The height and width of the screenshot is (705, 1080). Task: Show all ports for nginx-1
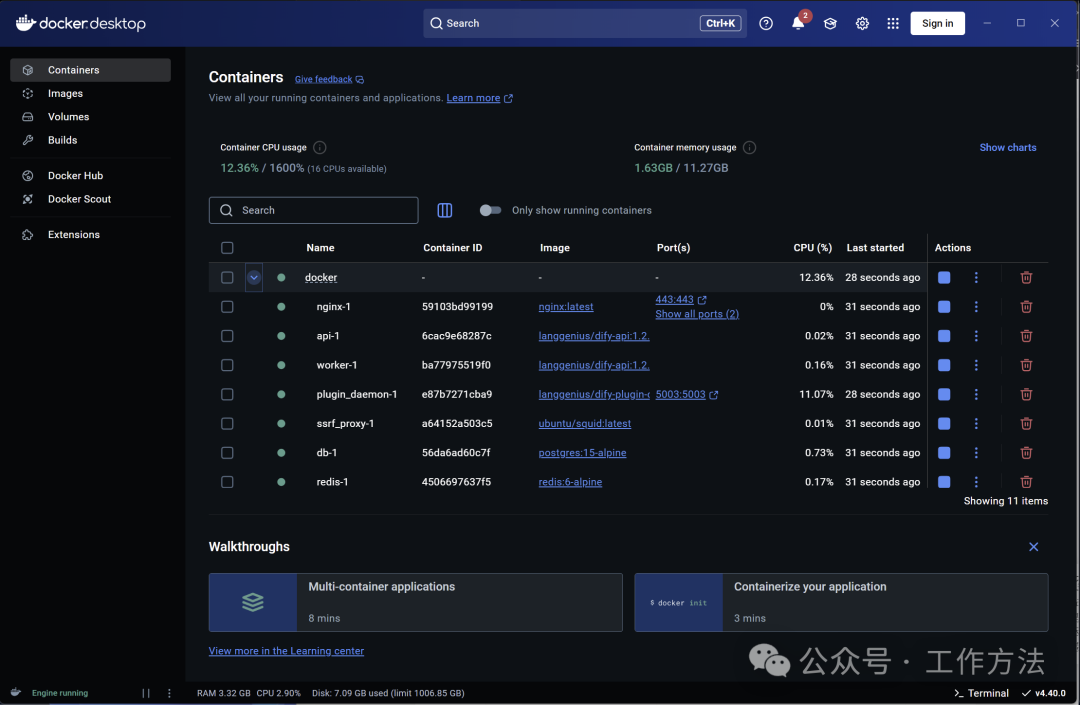click(x=696, y=314)
